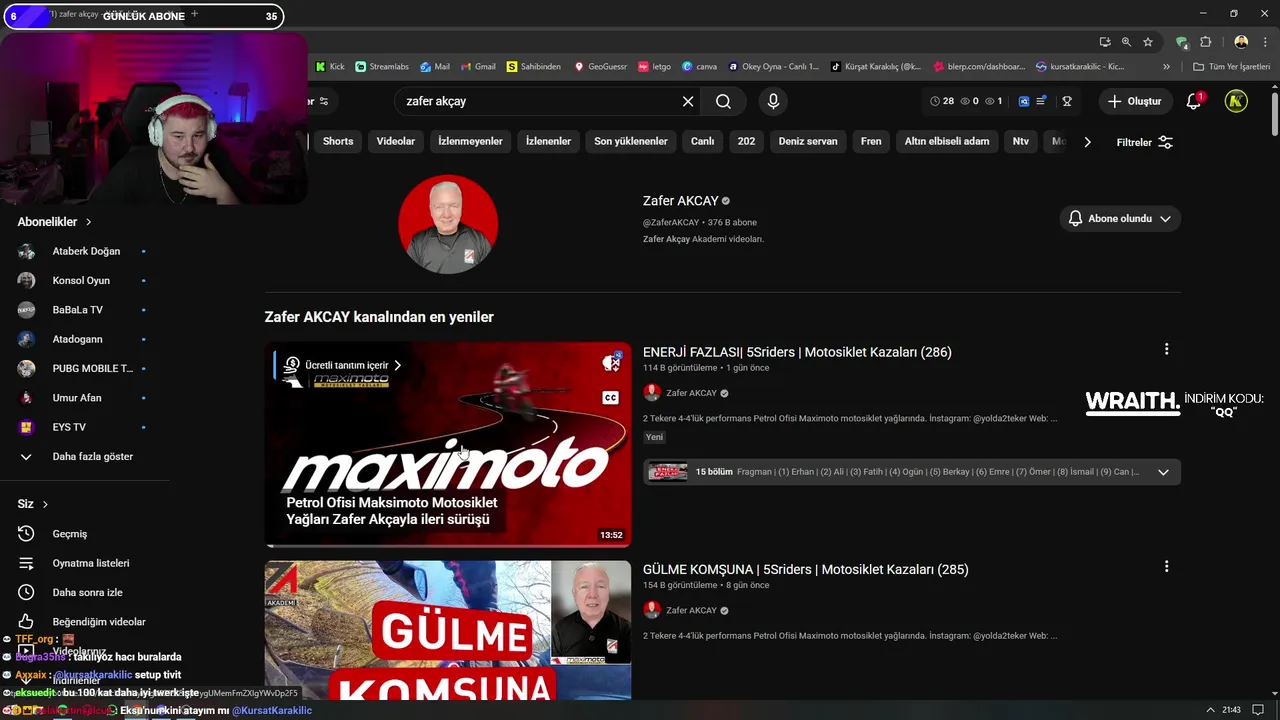The width and height of the screenshot is (1280, 720).
Task: Select the Videolar filter chip
Action: pos(396,141)
